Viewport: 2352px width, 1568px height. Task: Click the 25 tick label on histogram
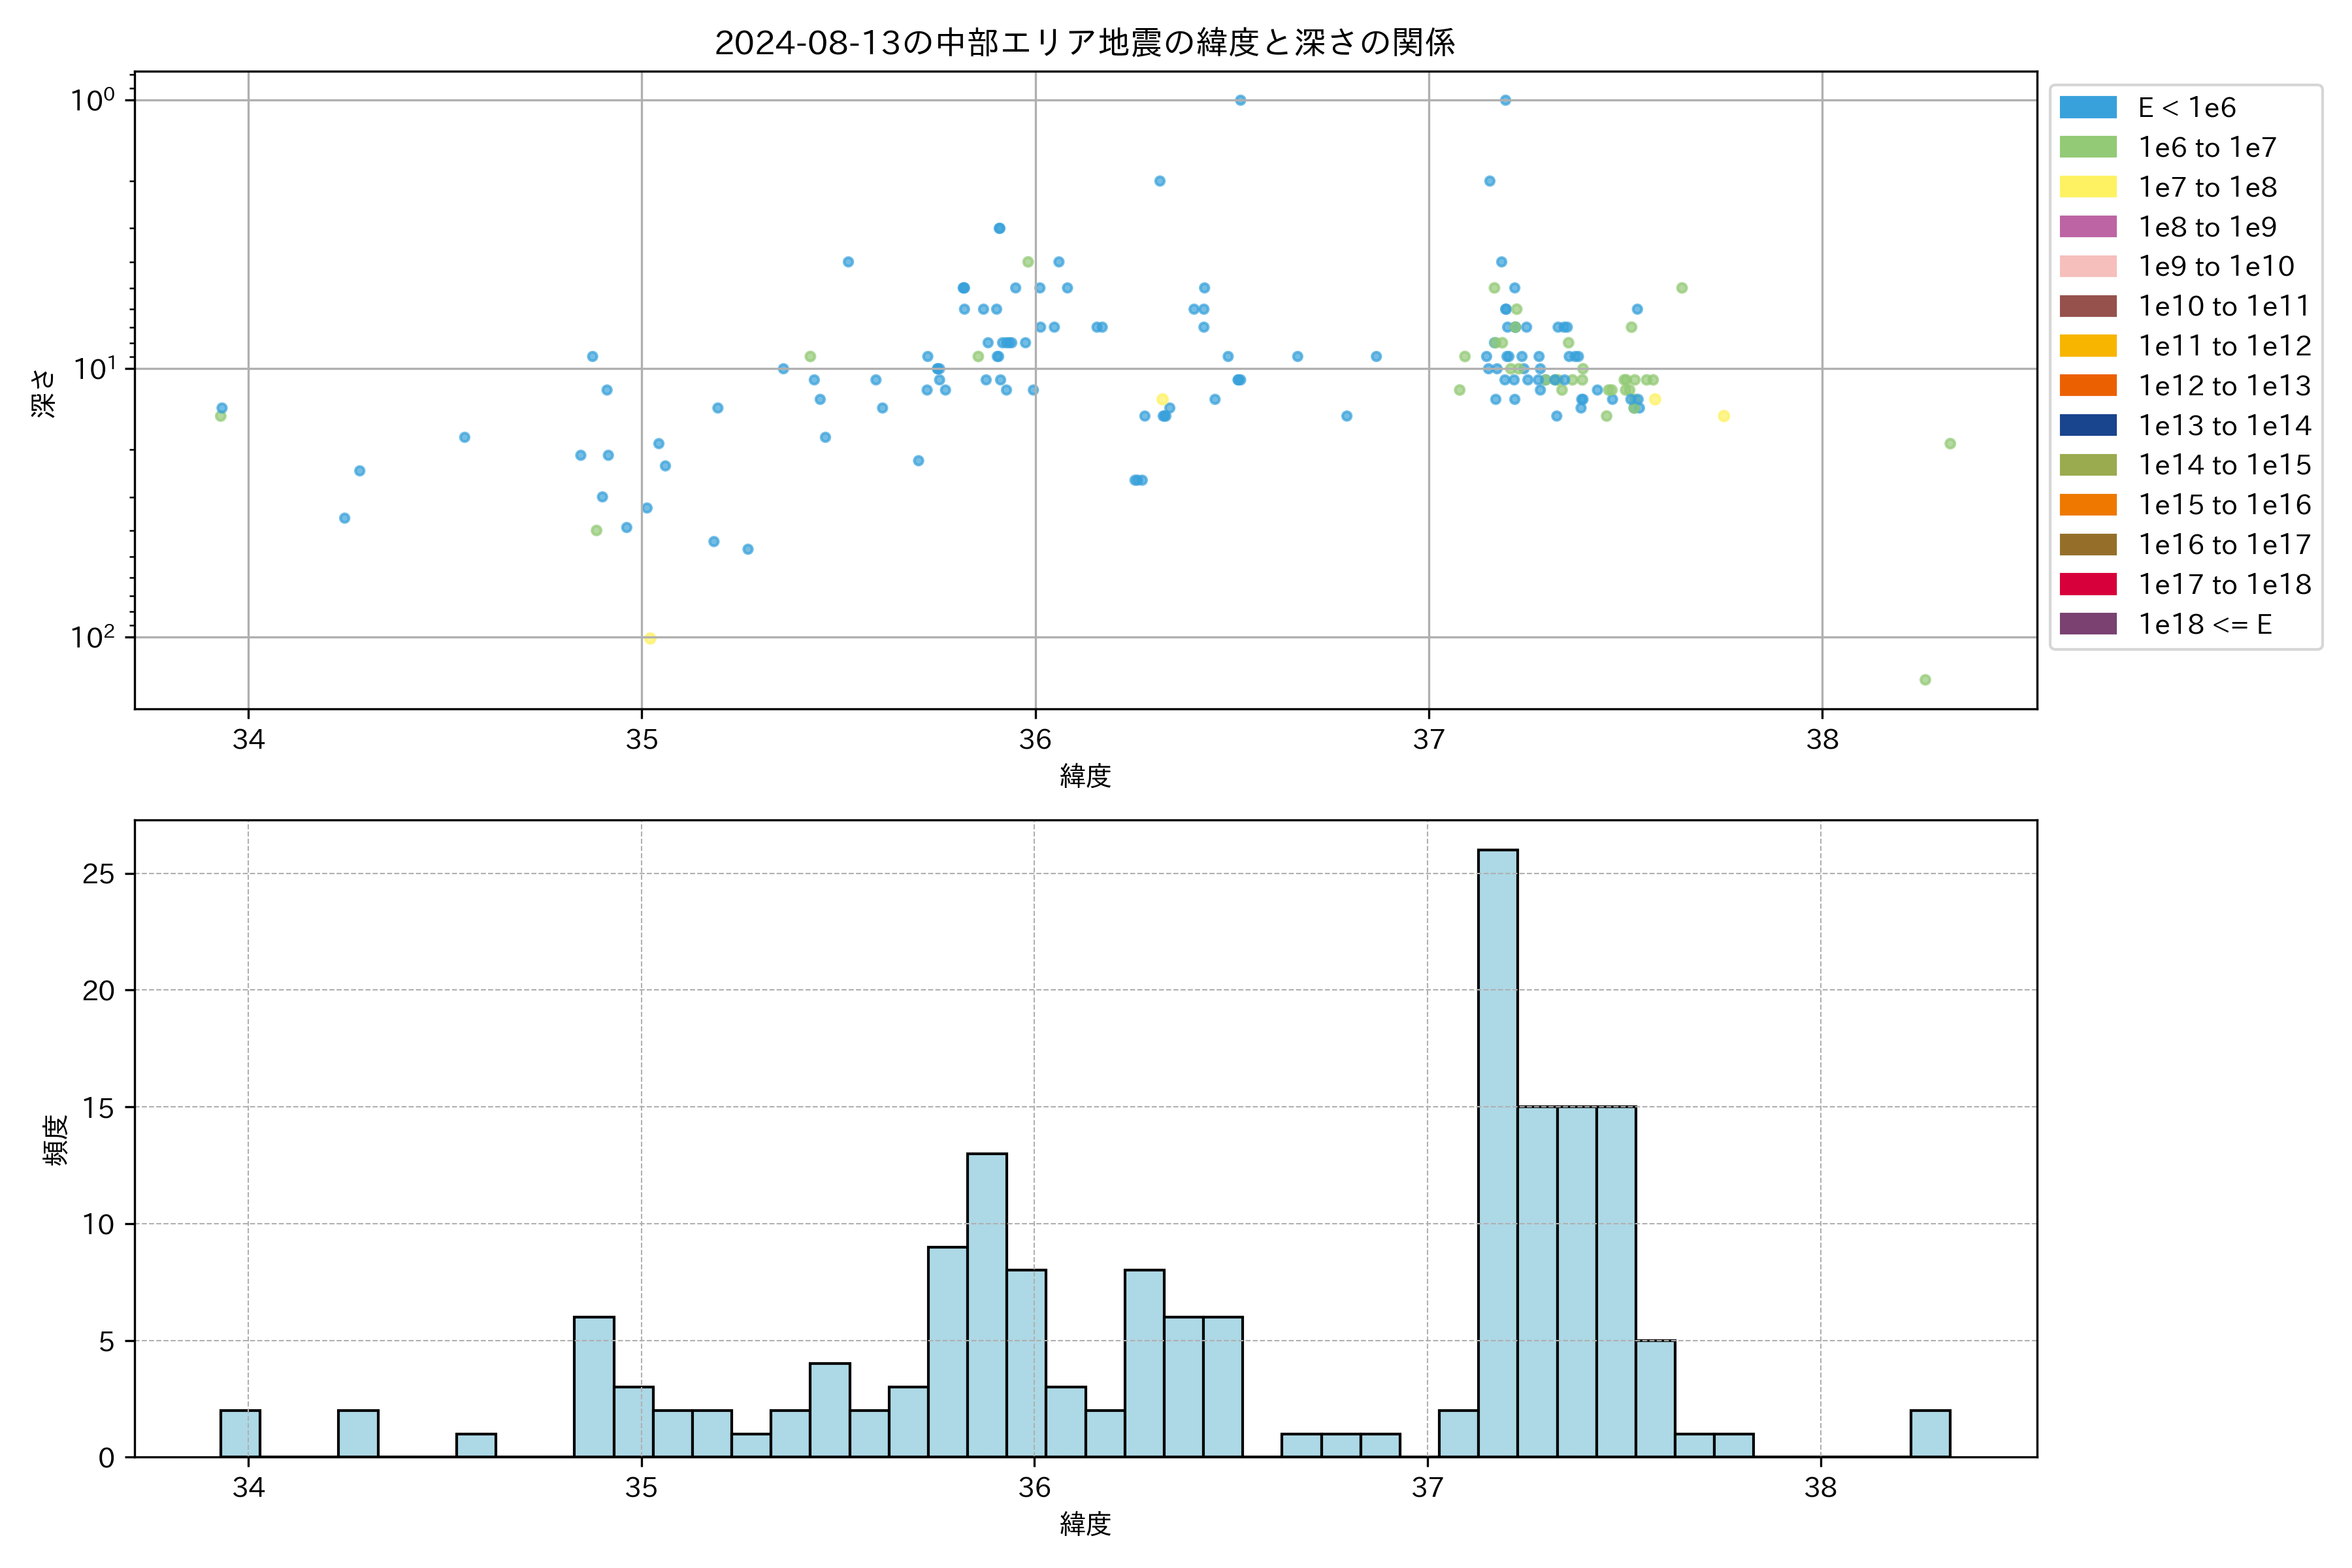pyautogui.click(x=99, y=874)
